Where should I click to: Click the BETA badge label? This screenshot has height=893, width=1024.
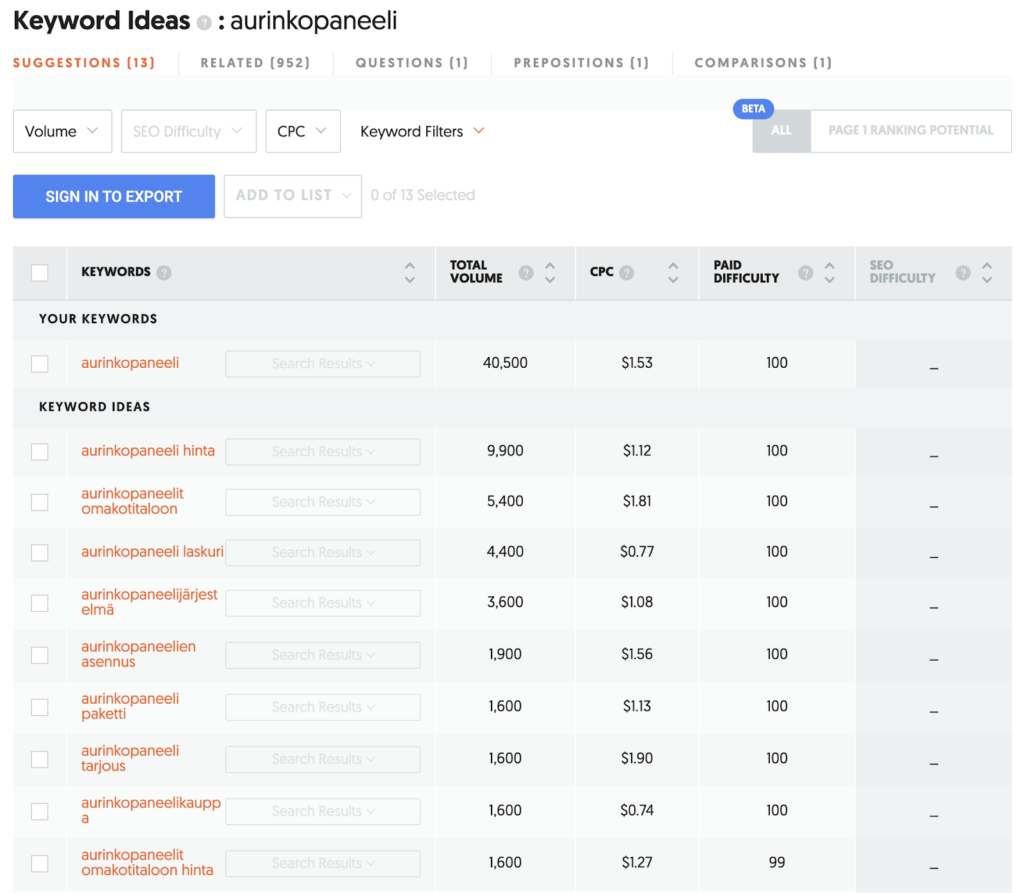point(753,108)
